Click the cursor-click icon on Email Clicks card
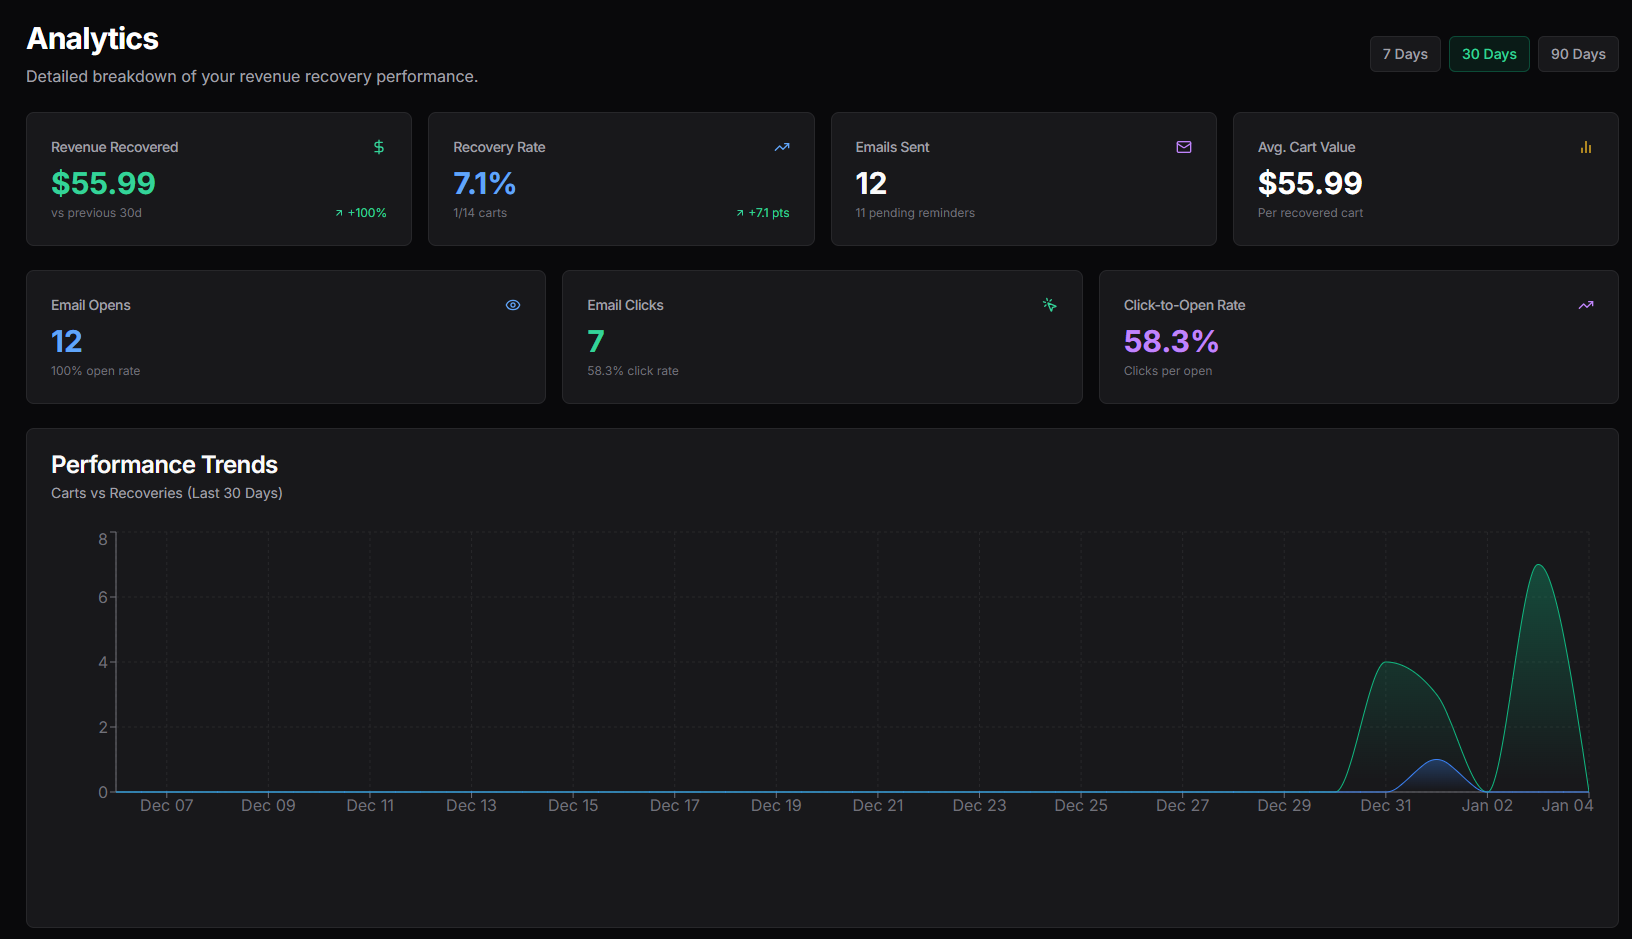This screenshot has height=939, width=1632. click(x=1049, y=304)
